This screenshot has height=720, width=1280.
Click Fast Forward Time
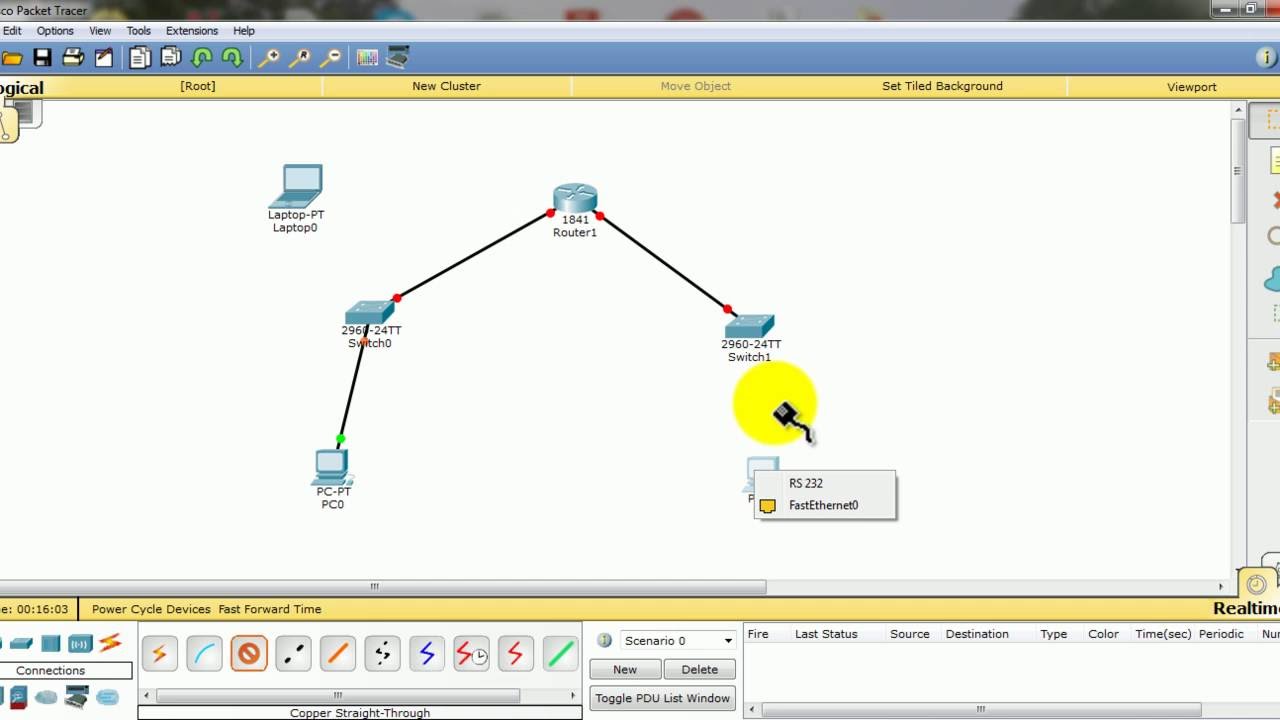point(270,609)
